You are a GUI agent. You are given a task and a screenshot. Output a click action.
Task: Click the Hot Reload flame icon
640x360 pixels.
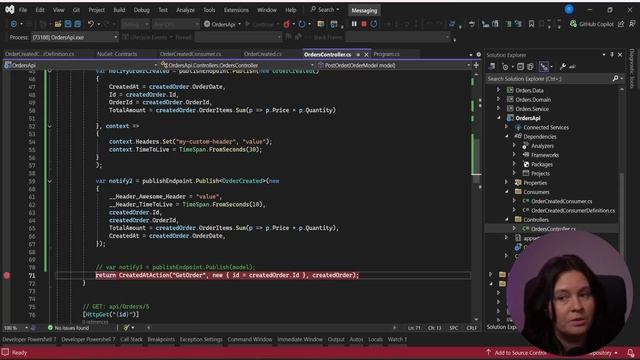point(287,24)
